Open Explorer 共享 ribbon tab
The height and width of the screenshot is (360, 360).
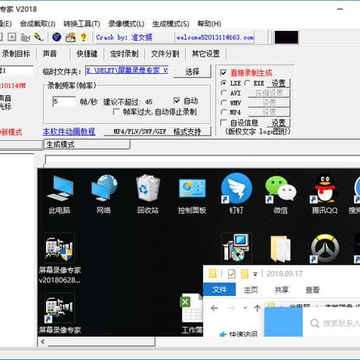click(281, 290)
